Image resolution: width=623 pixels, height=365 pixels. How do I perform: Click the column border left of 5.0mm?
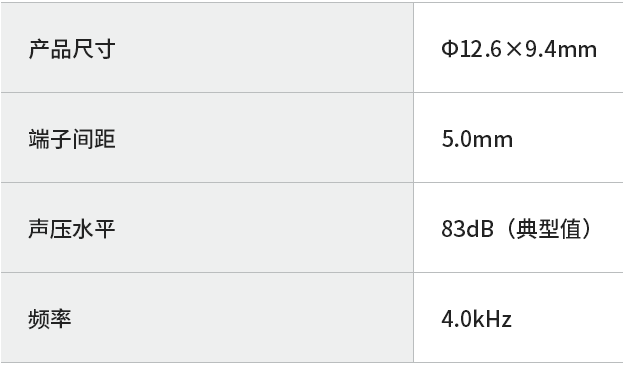tap(413, 138)
